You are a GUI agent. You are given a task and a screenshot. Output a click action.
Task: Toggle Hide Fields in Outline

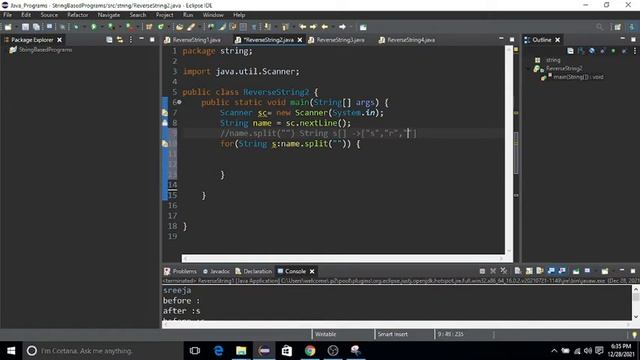tap(591, 51)
